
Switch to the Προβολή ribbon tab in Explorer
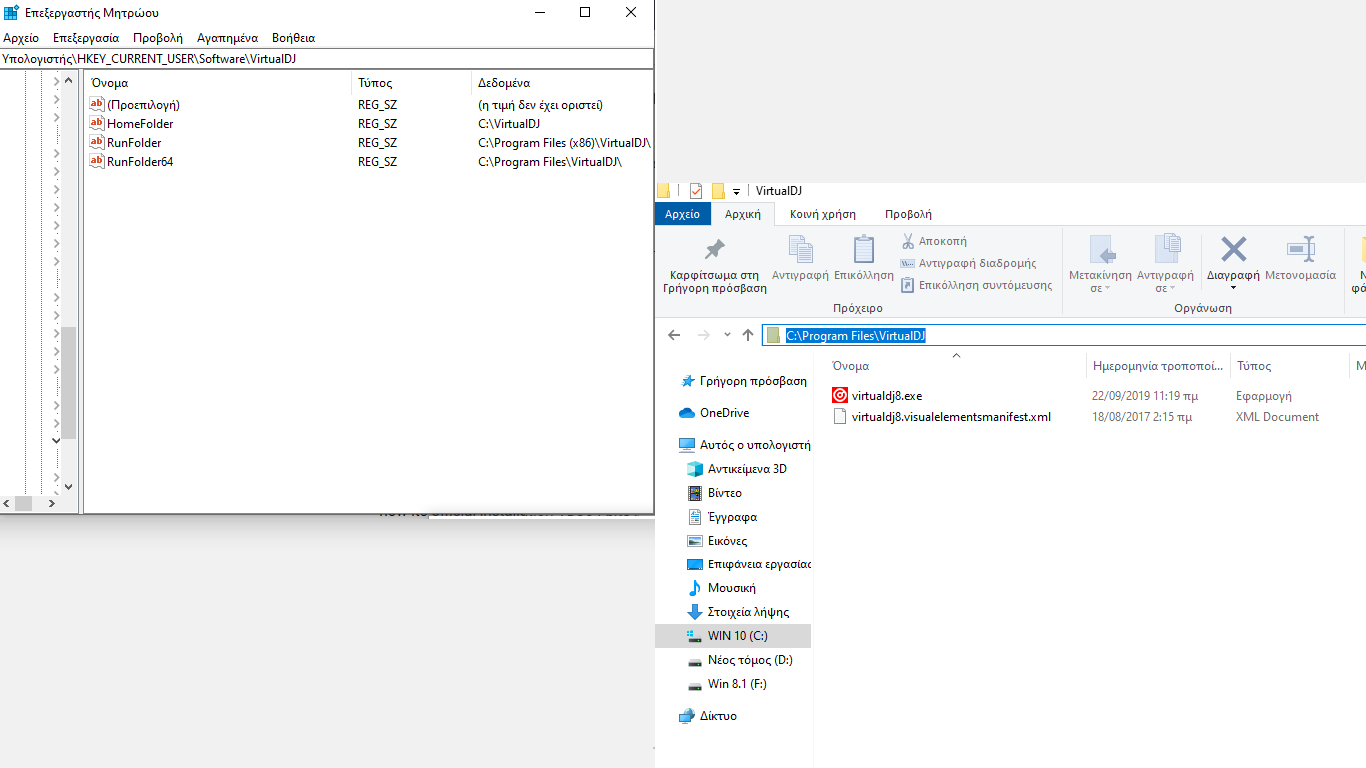pyautogui.click(x=908, y=214)
